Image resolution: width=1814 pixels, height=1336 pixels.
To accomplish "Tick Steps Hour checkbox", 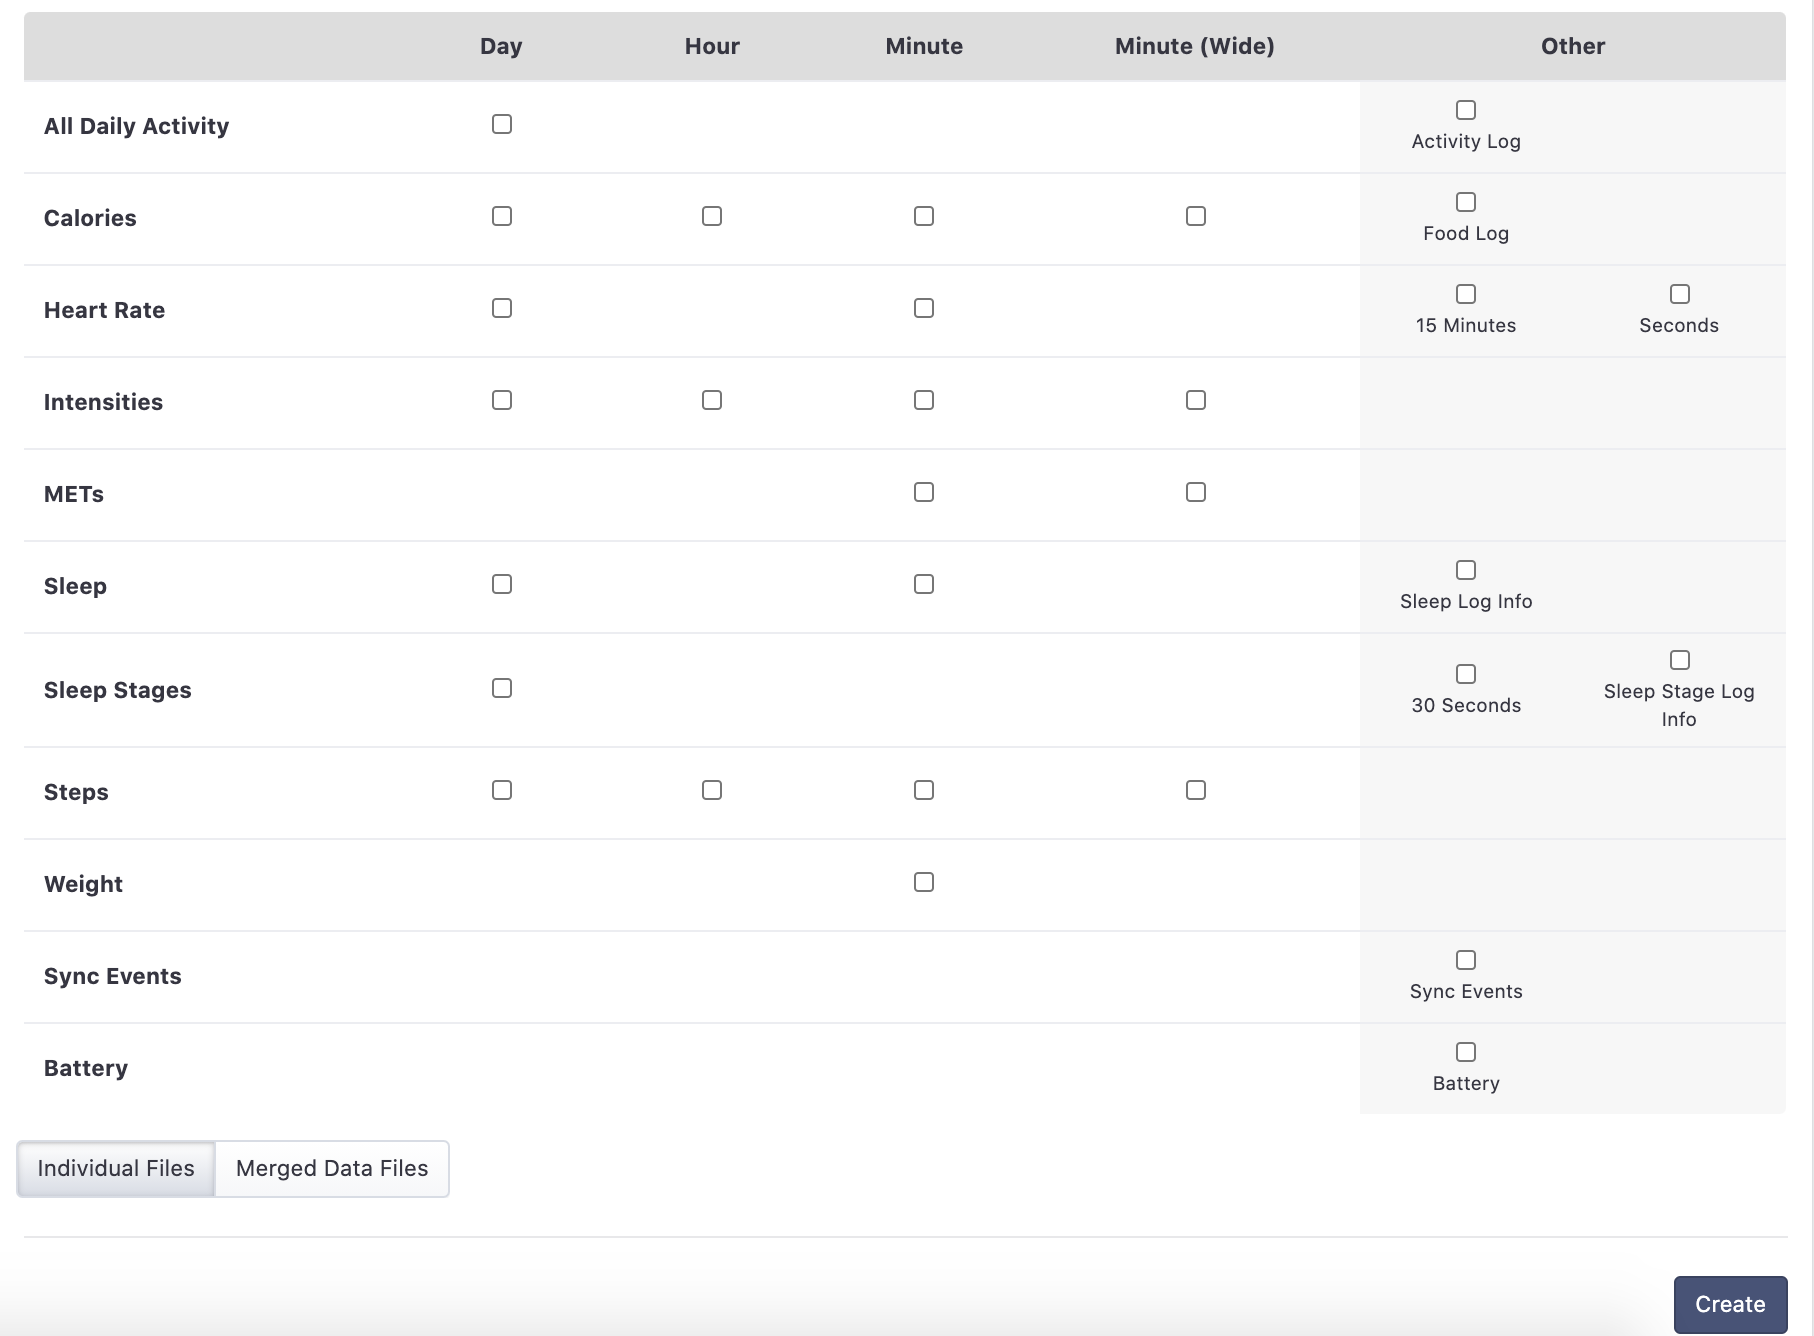I will (712, 790).
